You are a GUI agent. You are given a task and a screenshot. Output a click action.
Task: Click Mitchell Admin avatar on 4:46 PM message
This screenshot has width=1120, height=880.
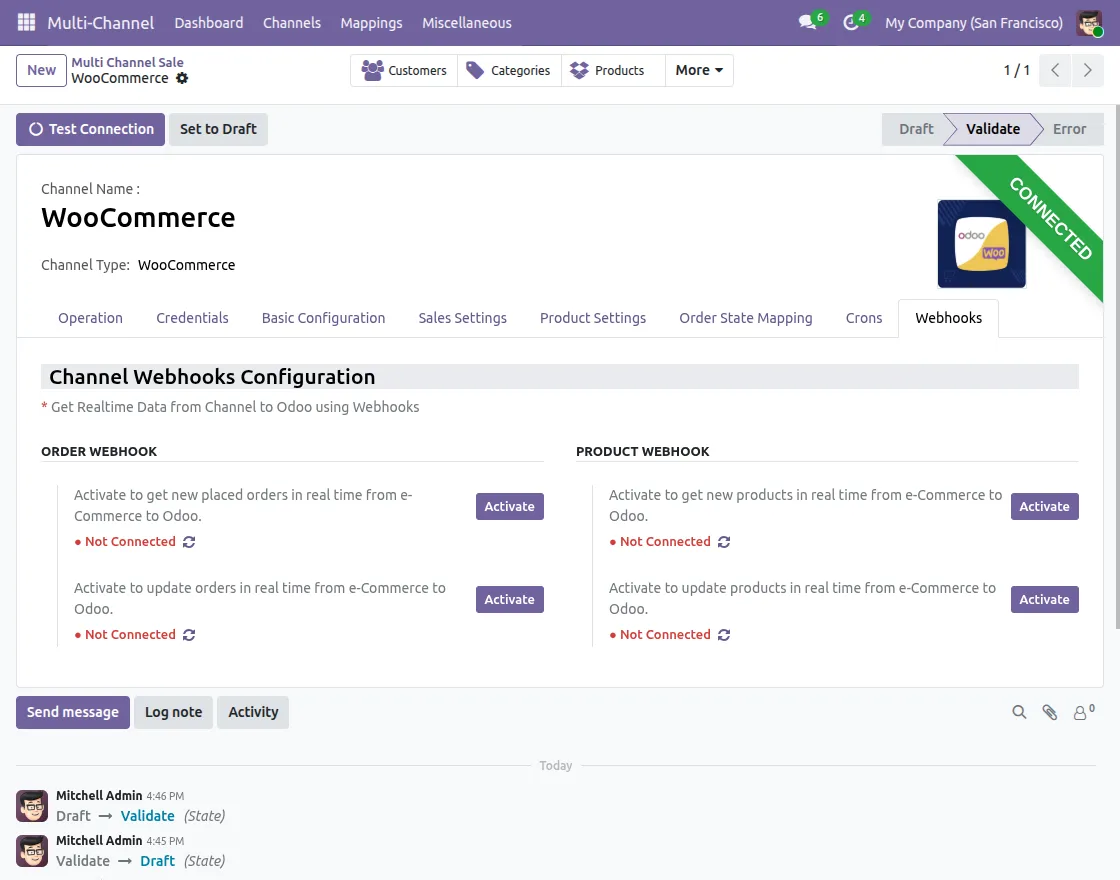click(32, 806)
